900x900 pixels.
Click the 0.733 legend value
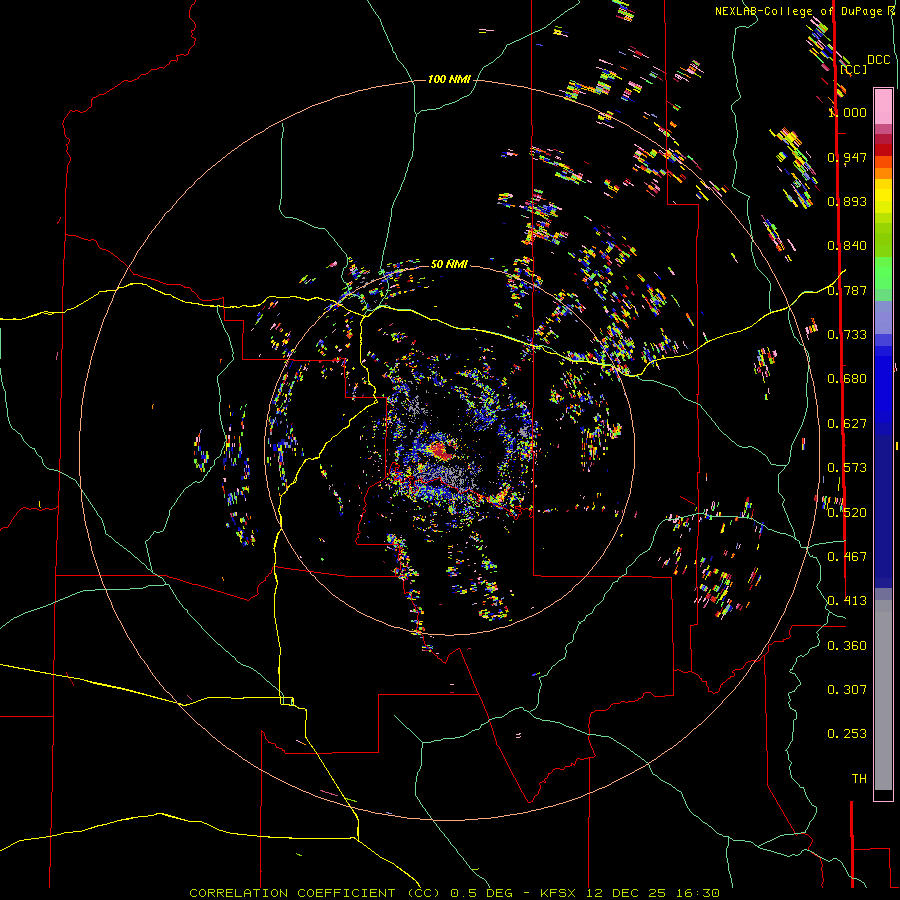(x=847, y=335)
